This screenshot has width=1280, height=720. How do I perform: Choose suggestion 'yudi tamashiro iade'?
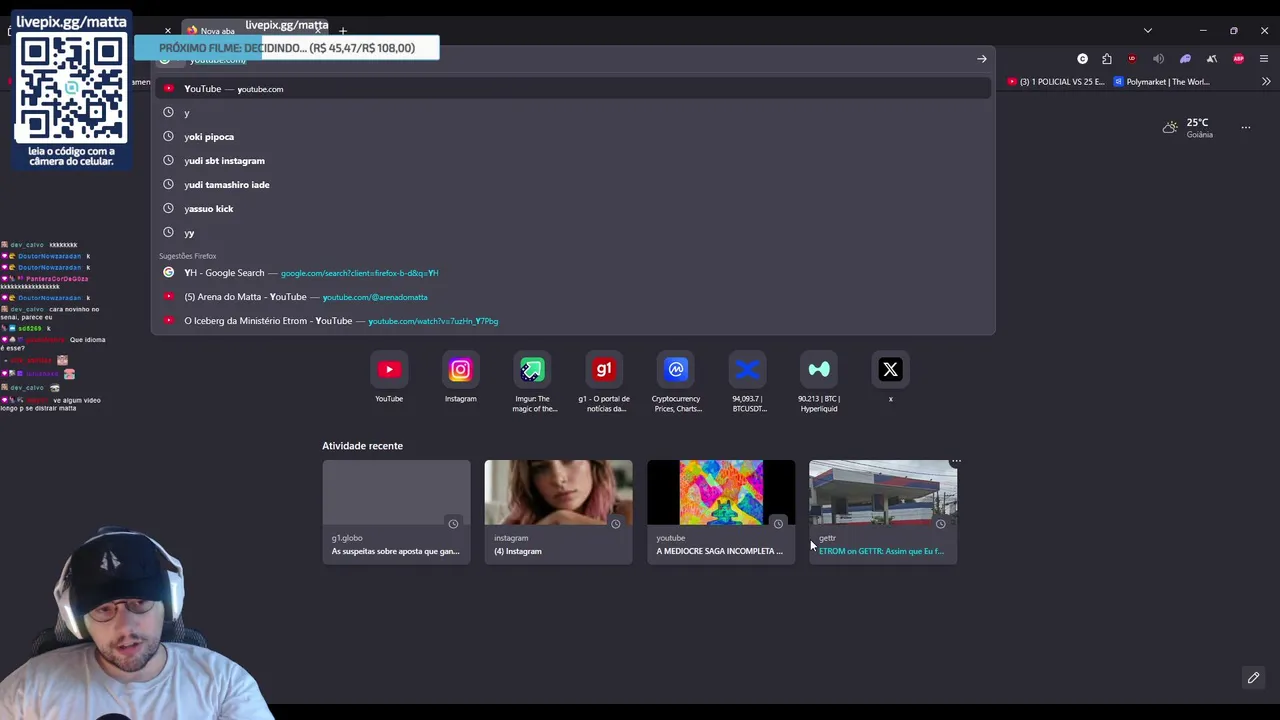[572, 185]
